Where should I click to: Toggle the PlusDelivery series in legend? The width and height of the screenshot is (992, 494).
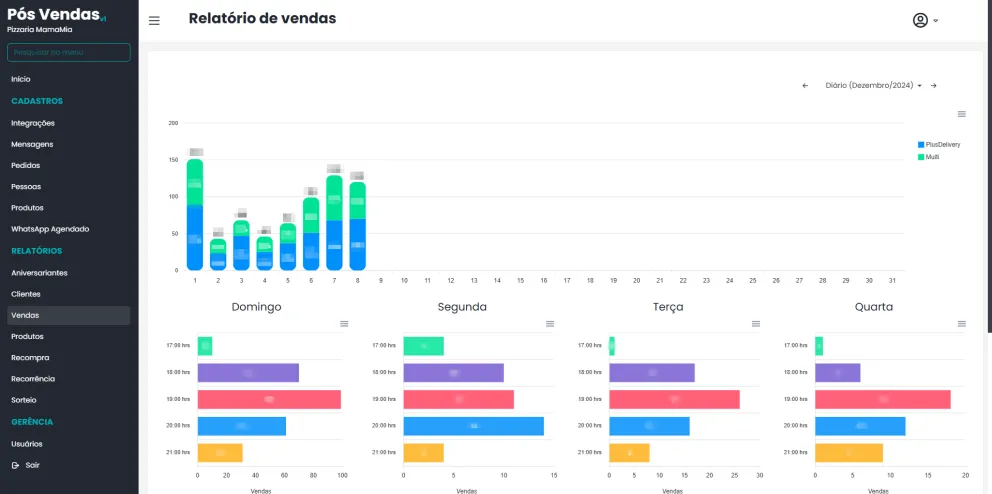tap(939, 145)
